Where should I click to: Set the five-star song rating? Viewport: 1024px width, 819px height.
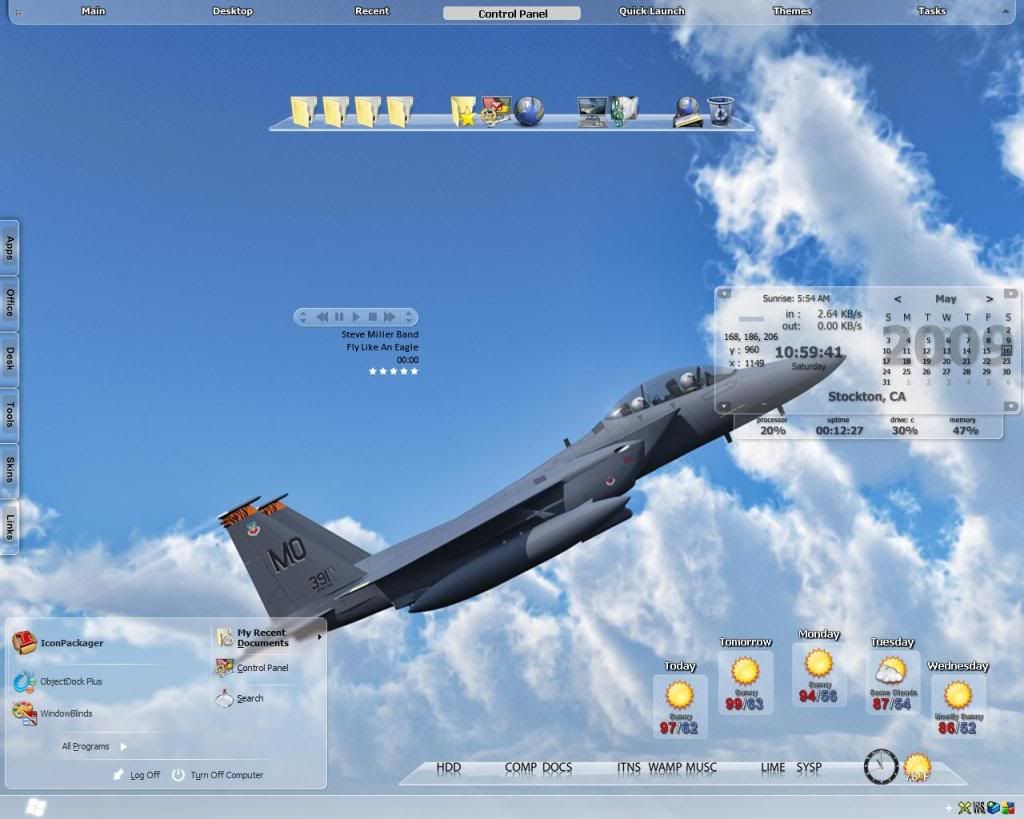393,371
